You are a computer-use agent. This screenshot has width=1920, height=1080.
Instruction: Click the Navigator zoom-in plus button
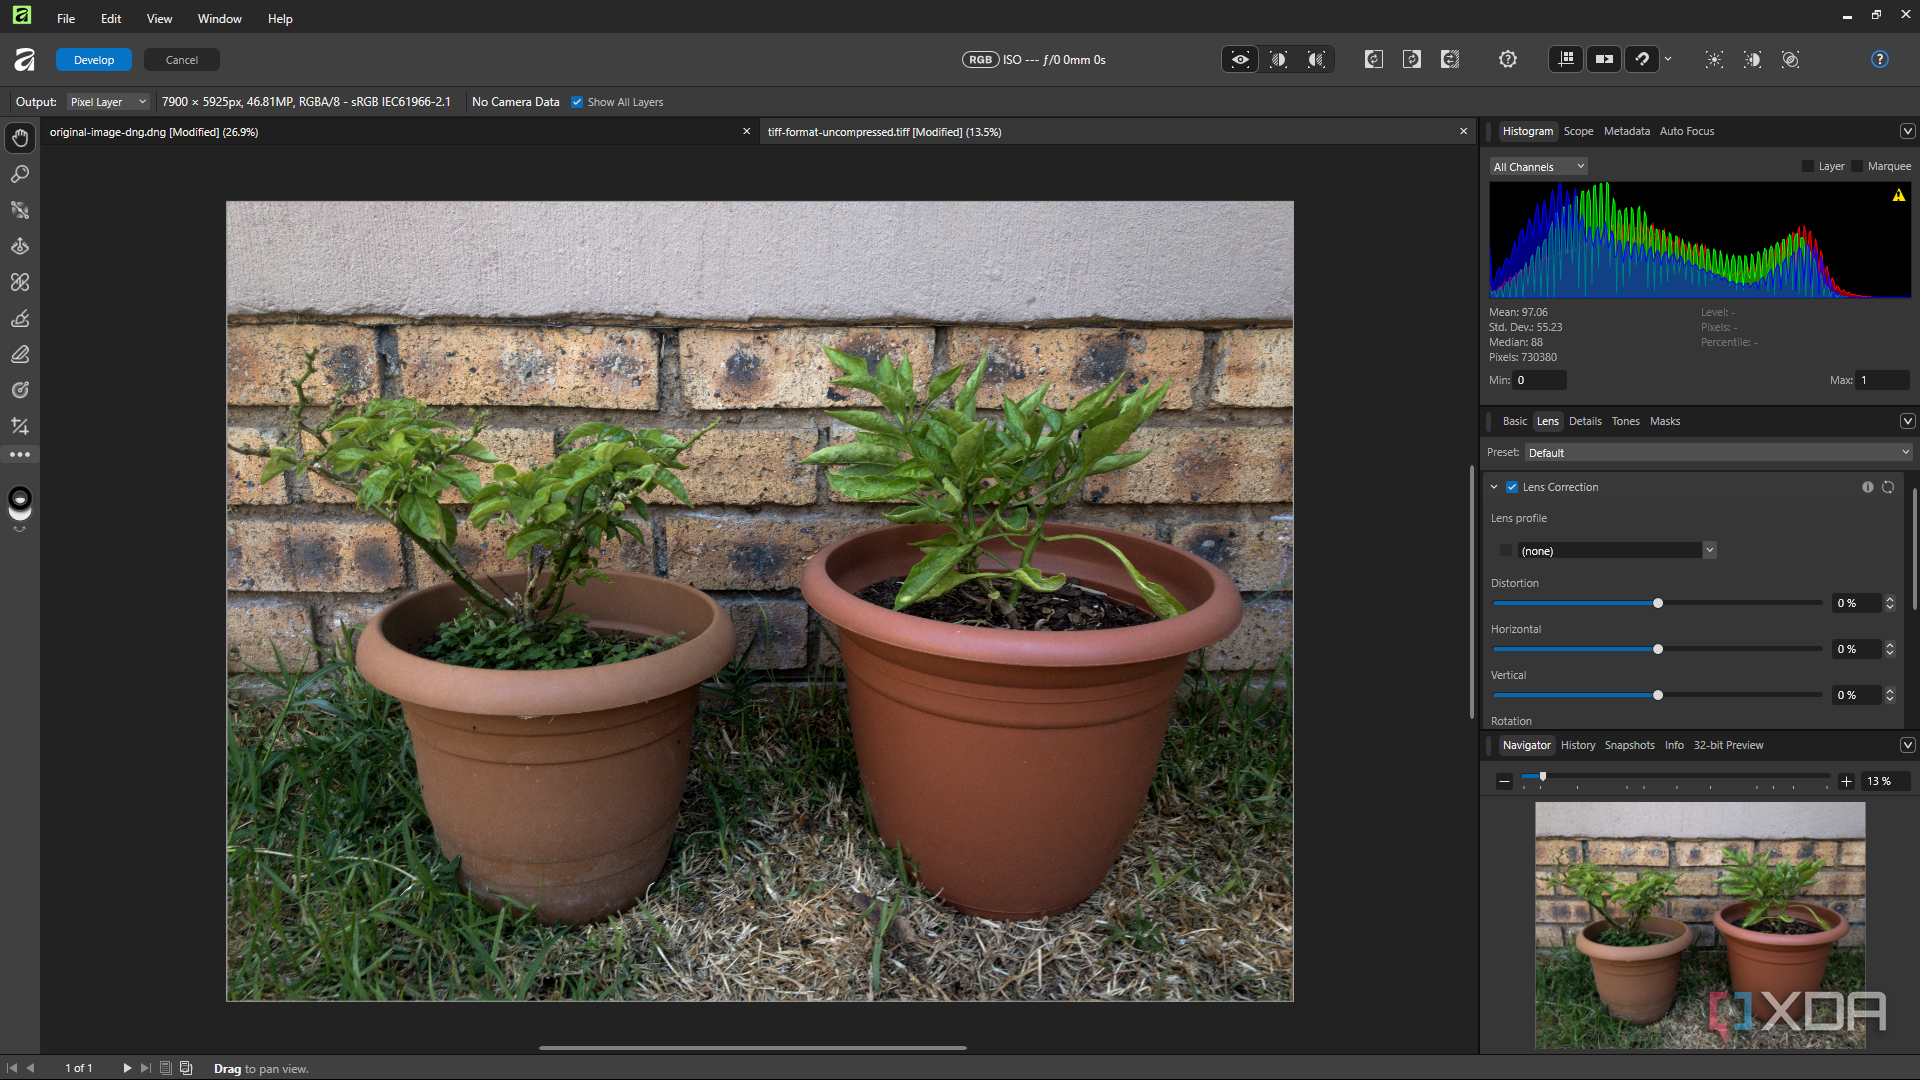coord(1846,782)
